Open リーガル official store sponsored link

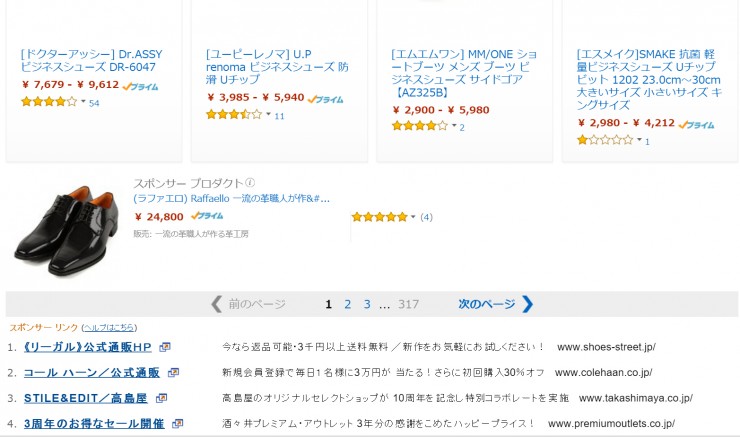tap(88, 347)
